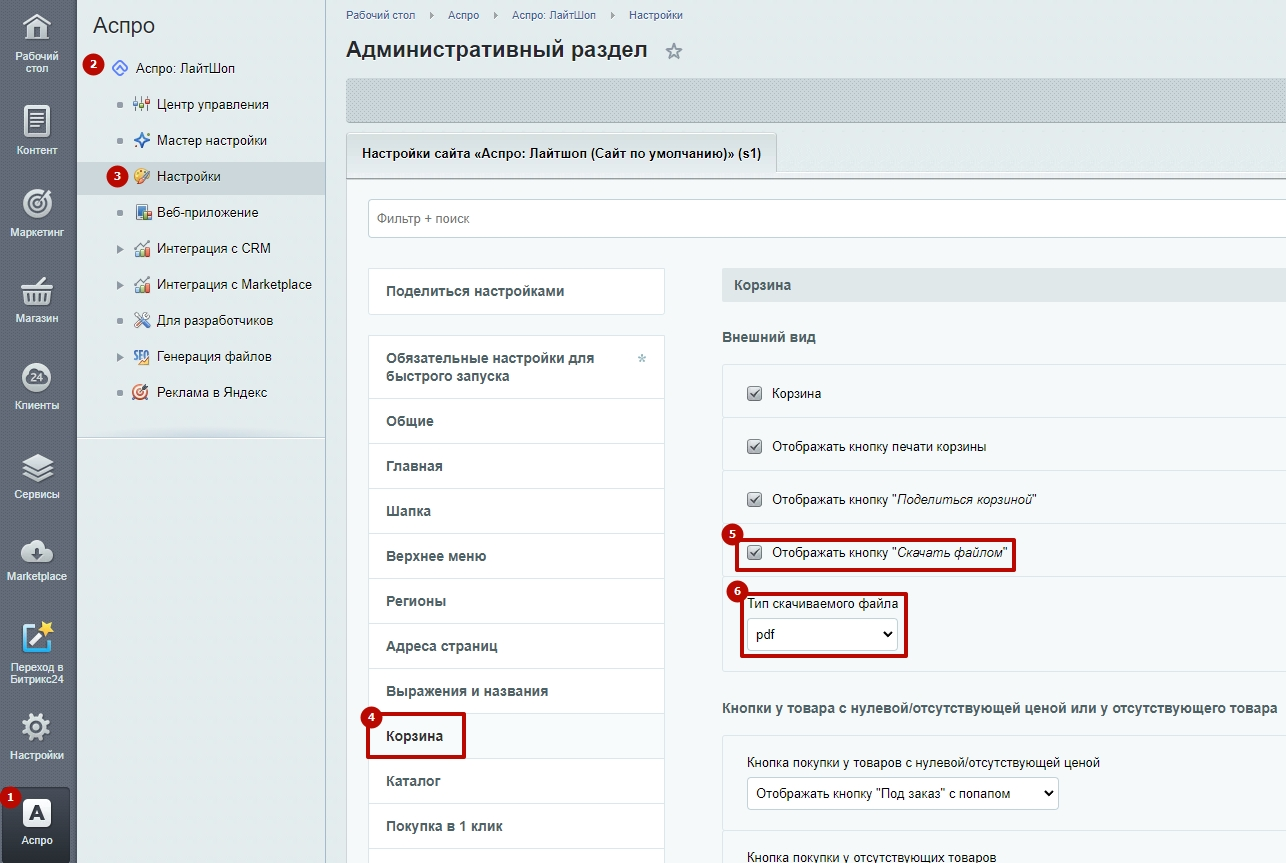1286x863 pixels.
Task: Expand the Интеграция с Marketplace tree node
Action: coord(120,284)
